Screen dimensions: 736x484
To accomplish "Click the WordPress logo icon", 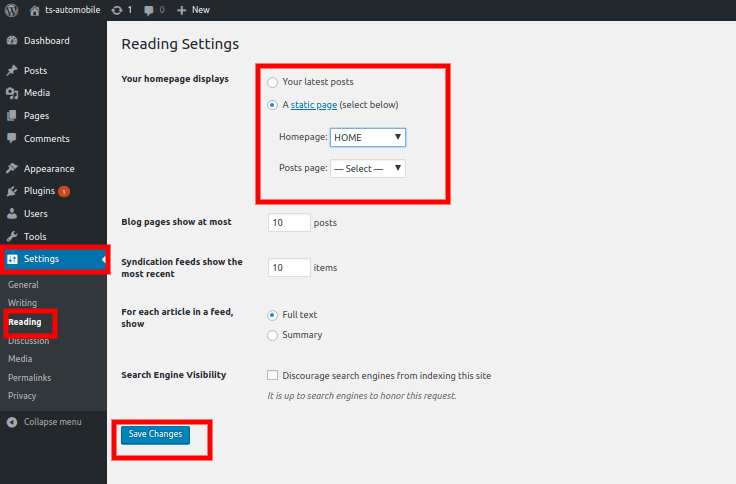I will 12,9.
